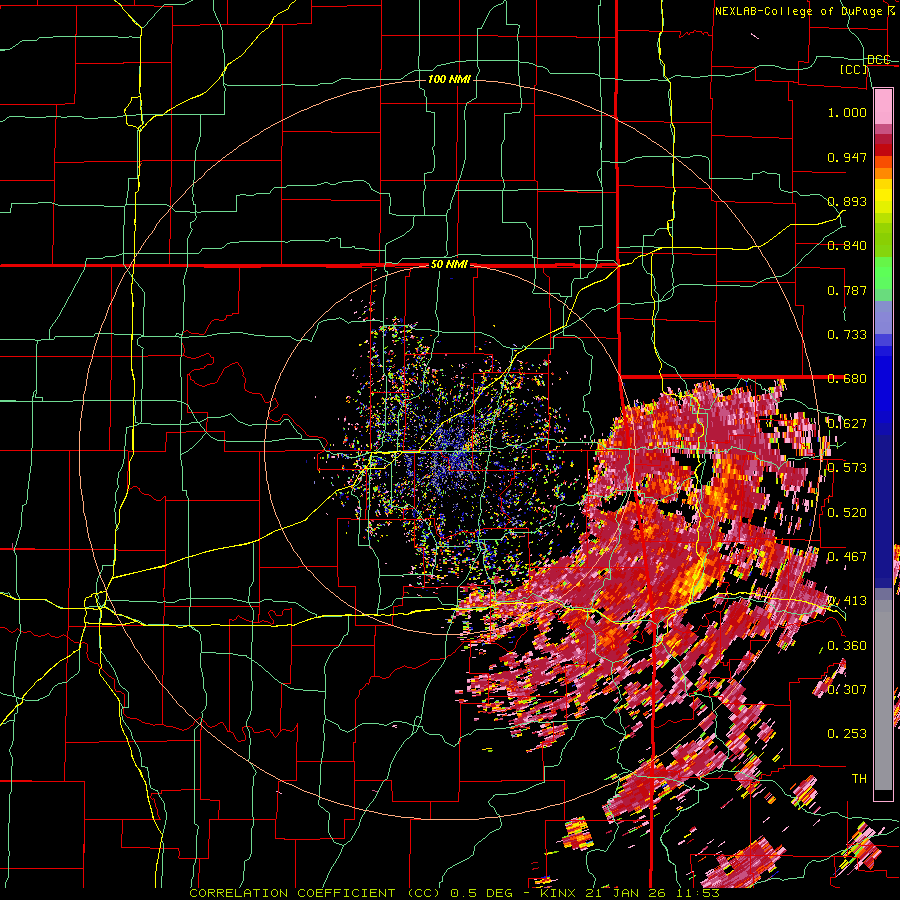Select the 0.307 legend value
Screen dimensions: 900x900
click(x=847, y=689)
